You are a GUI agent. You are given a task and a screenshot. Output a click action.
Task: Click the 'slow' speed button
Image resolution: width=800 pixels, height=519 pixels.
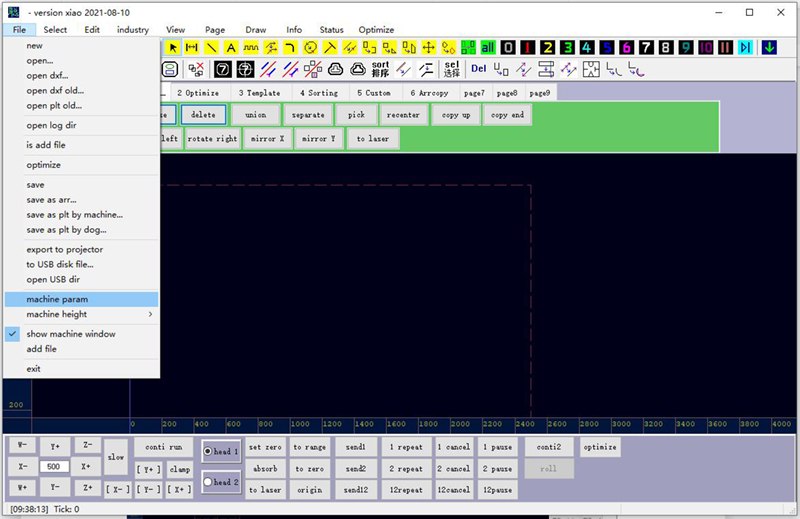click(x=116, y=457)
